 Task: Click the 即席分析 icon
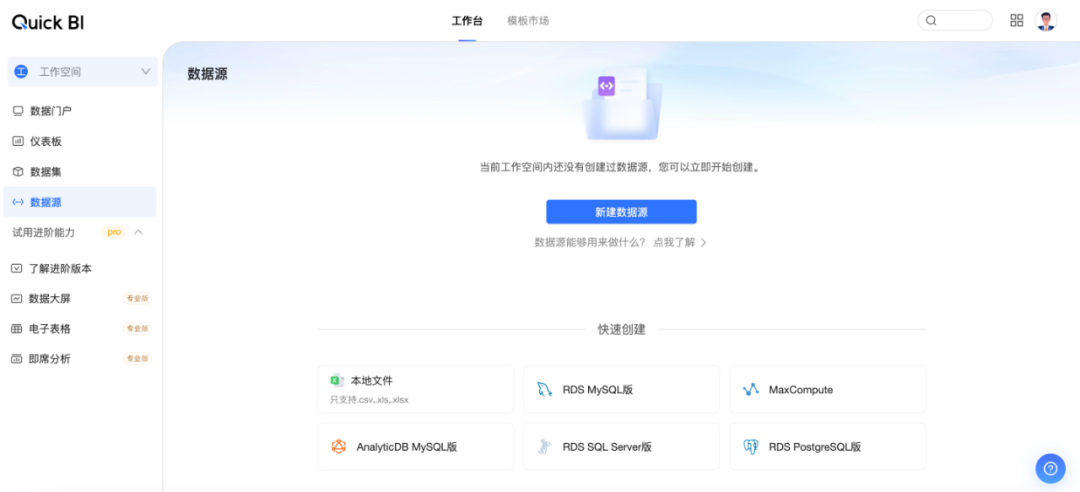[17, 359]
